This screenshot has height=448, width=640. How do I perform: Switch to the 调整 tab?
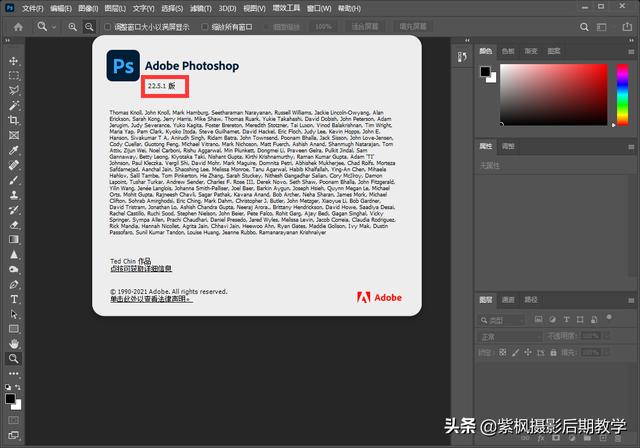[x=508, y=146]
